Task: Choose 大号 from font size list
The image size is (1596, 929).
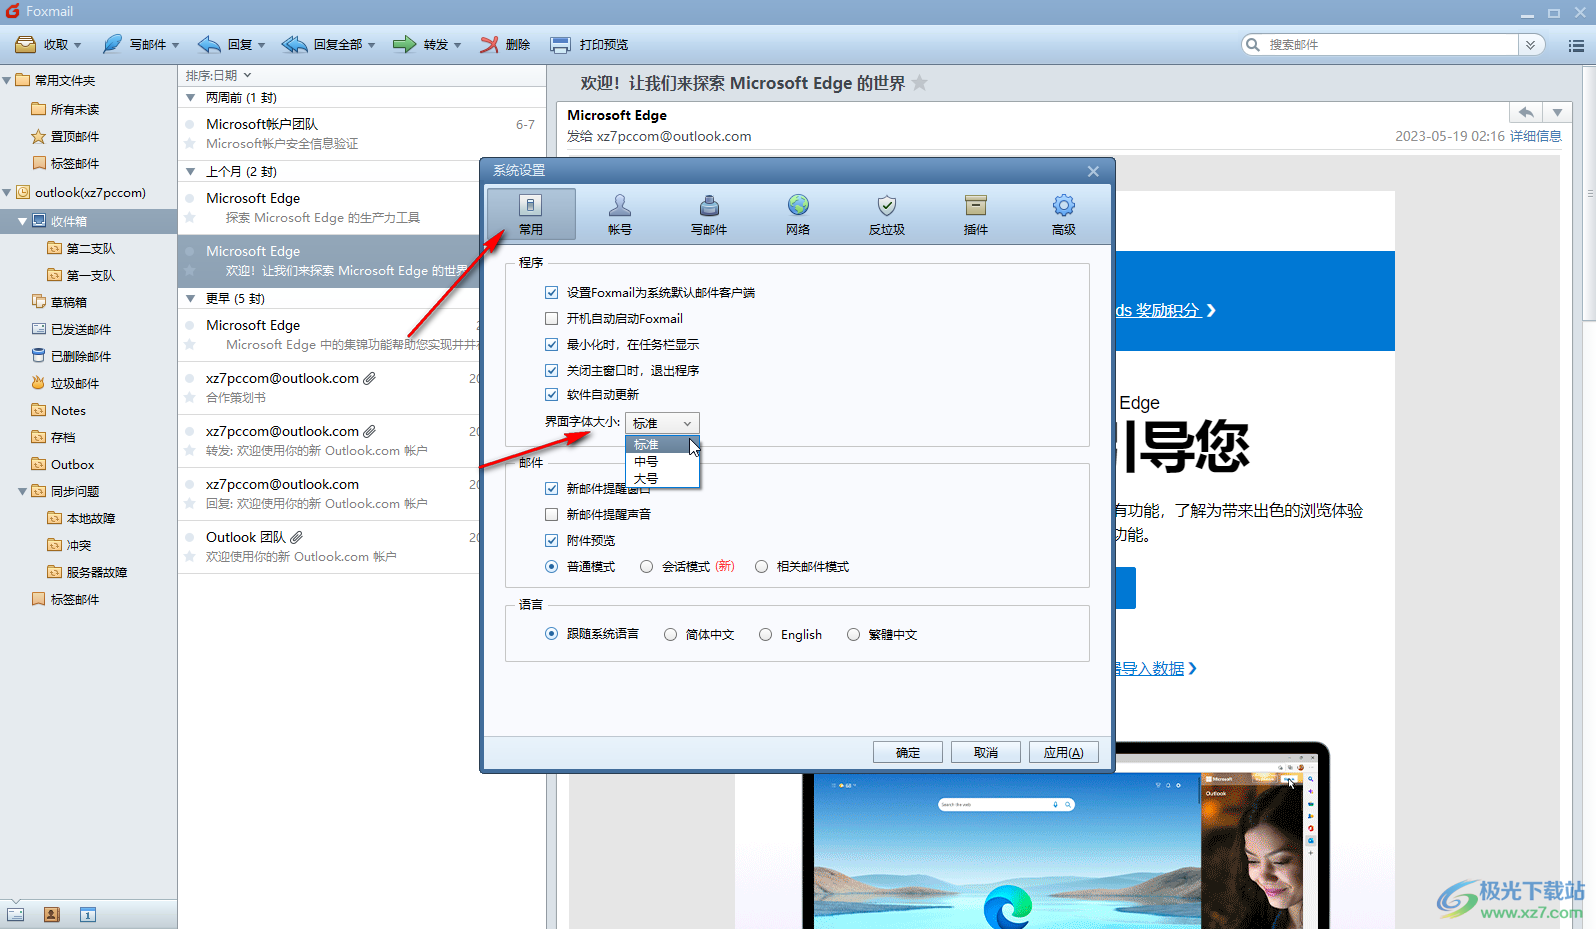Action: [646, 479]
